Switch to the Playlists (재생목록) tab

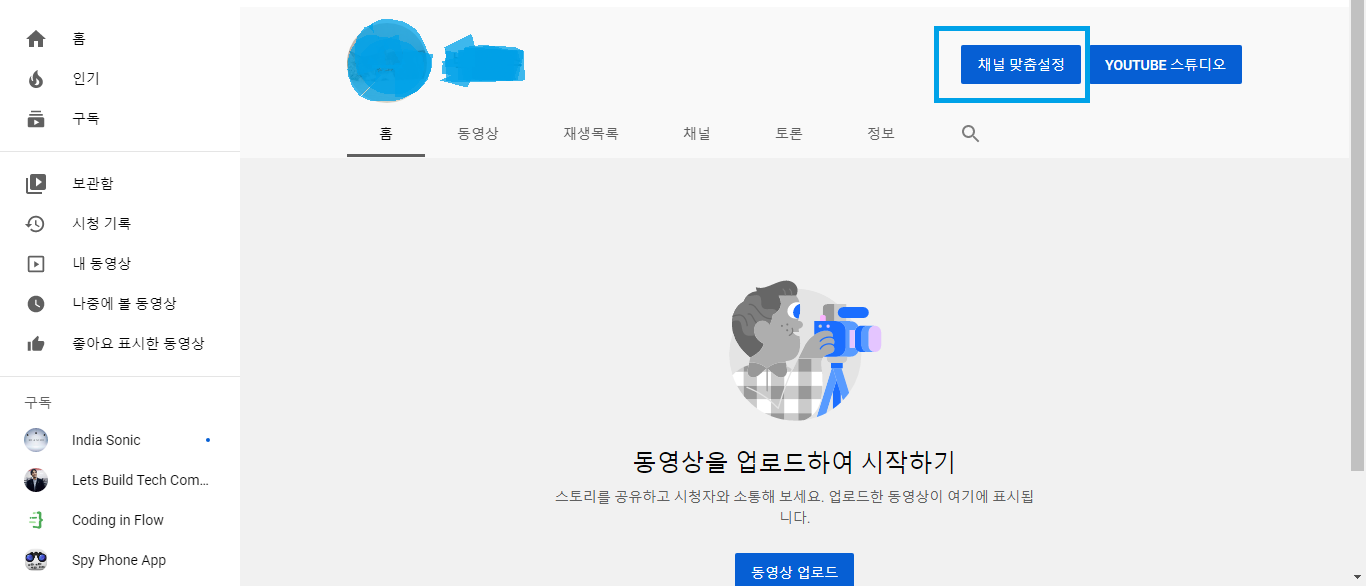point(591,134)
